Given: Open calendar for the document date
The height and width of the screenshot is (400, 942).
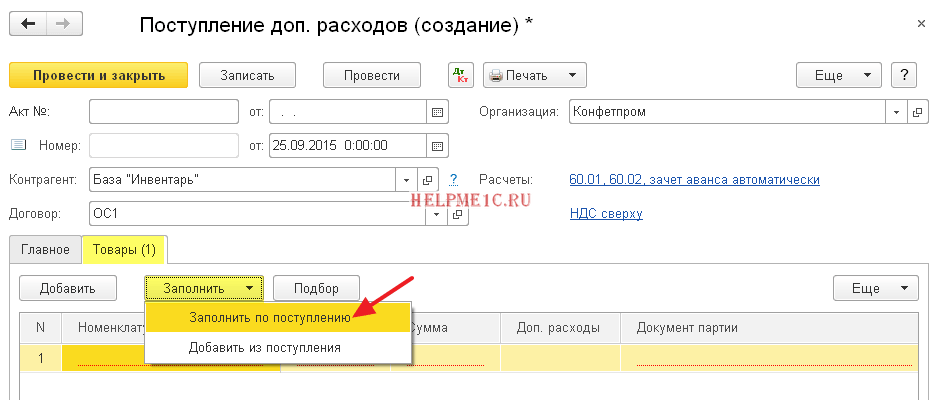Looking at the screenshot, I should point(437,145).
